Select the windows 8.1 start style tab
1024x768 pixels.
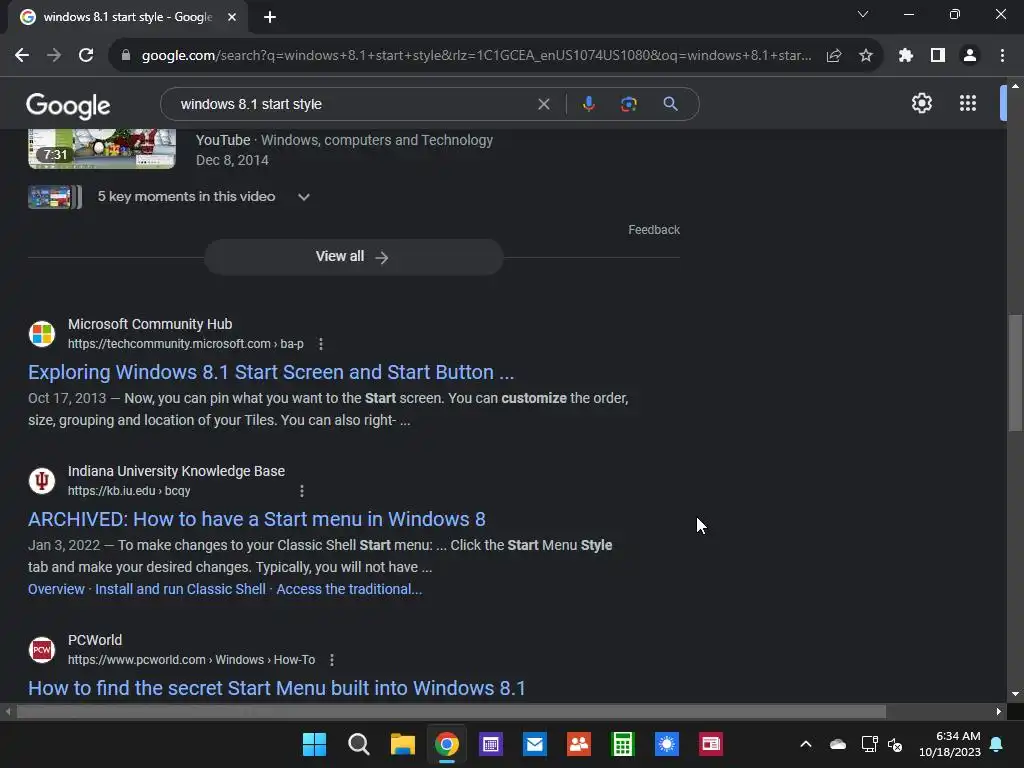tap(127, 17)
